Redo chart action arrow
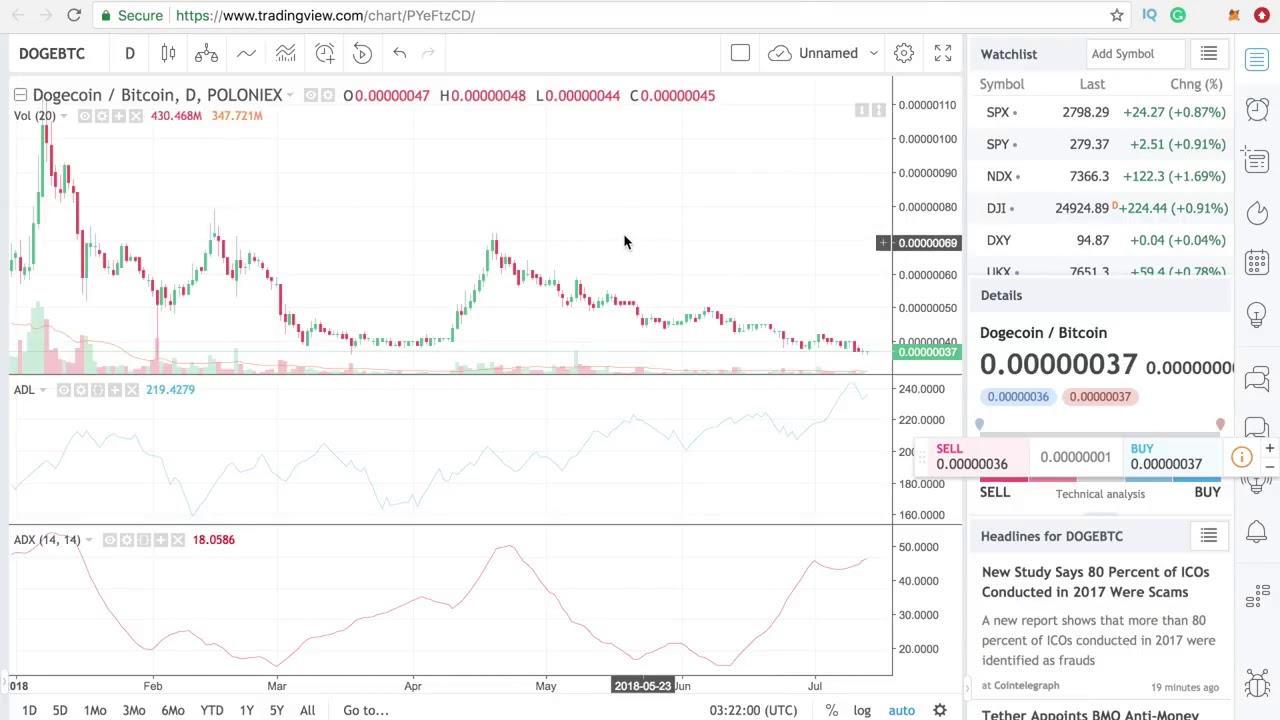The width and height of the screenshot is (1280, 720). click(428, 53)
